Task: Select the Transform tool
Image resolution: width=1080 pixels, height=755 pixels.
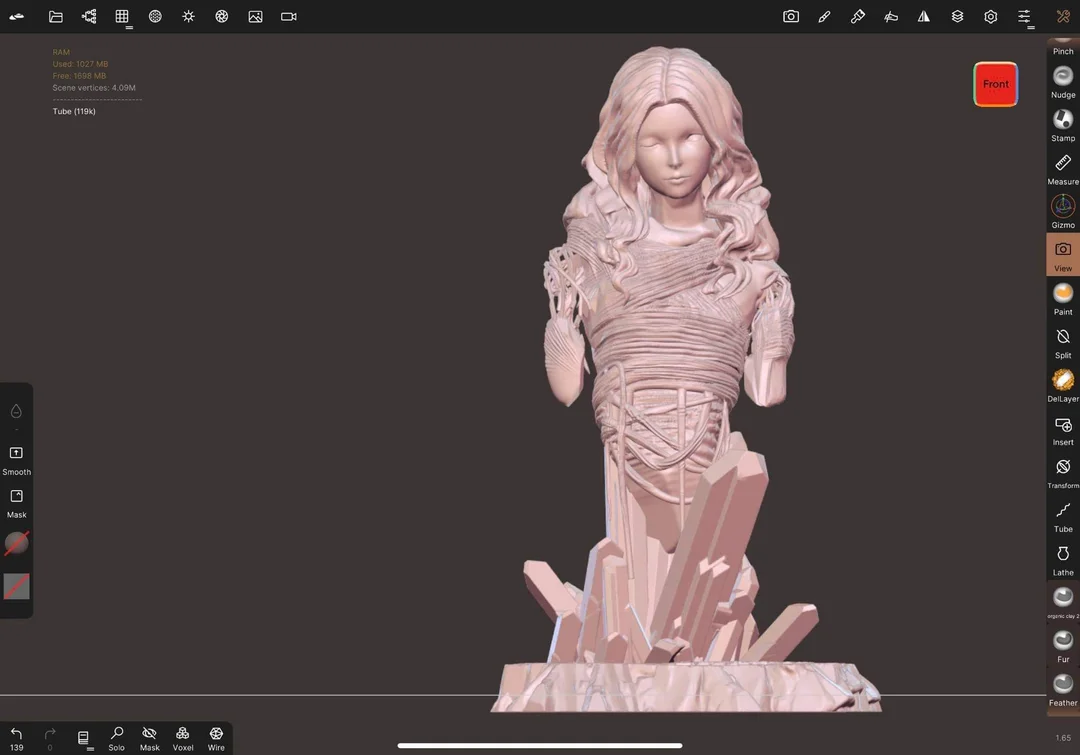Action: point(1063,473)
